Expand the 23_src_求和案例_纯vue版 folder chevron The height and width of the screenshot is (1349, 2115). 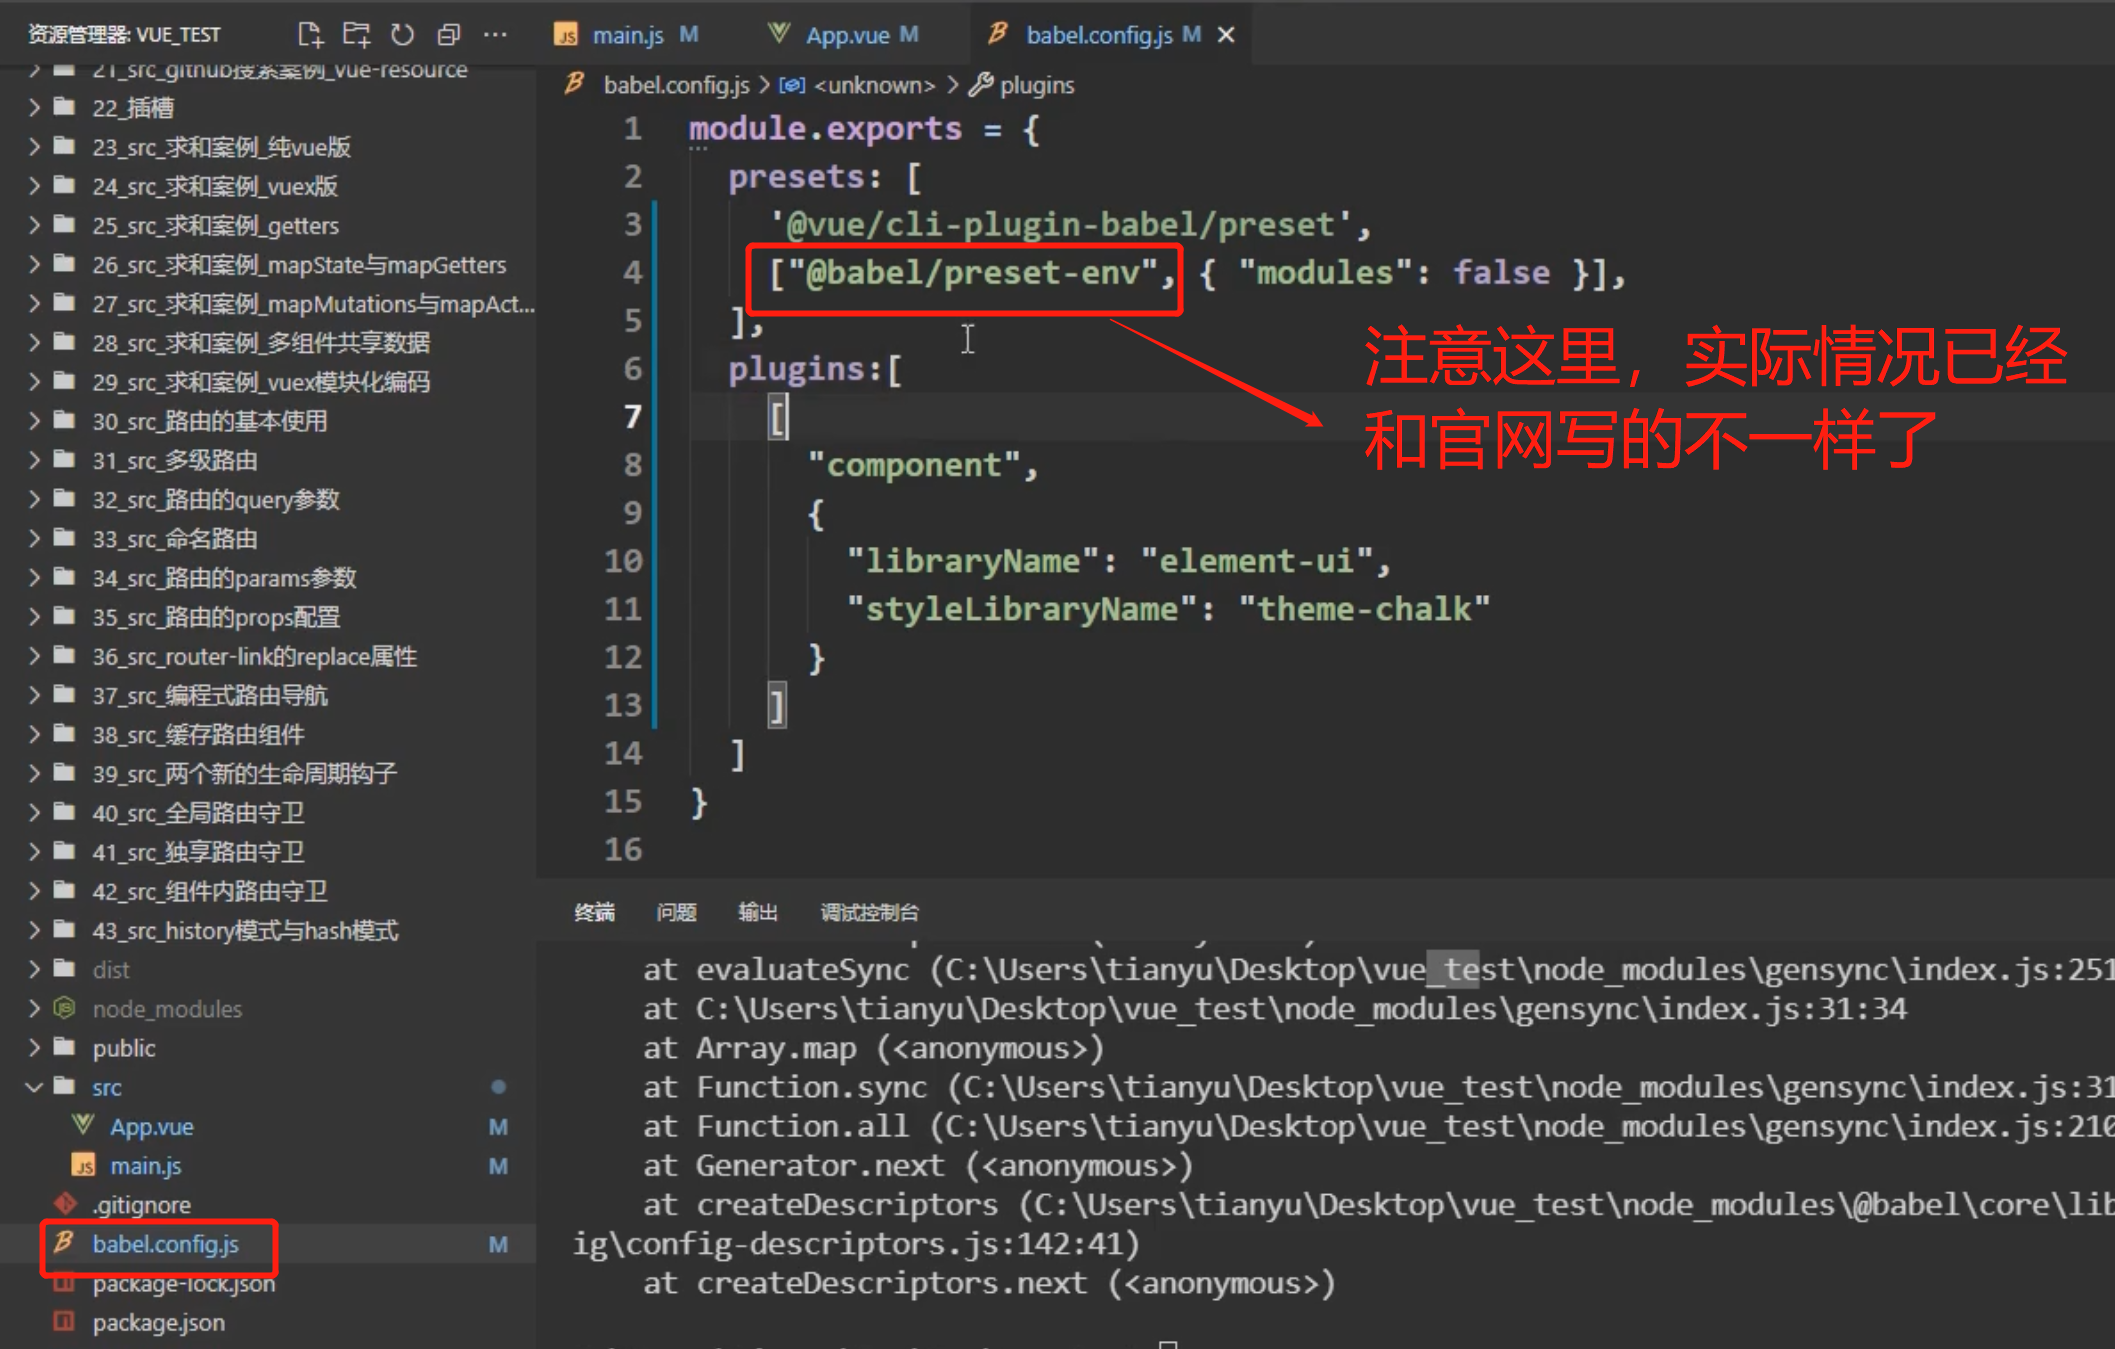pos(35,147)
